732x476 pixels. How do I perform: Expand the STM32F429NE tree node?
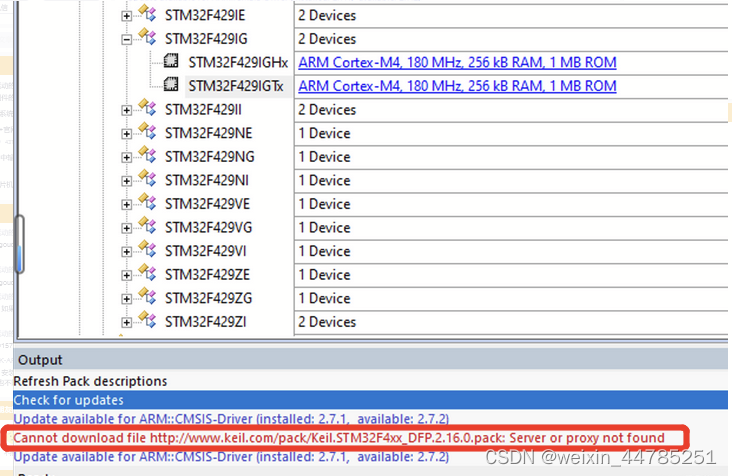(127, 134)
